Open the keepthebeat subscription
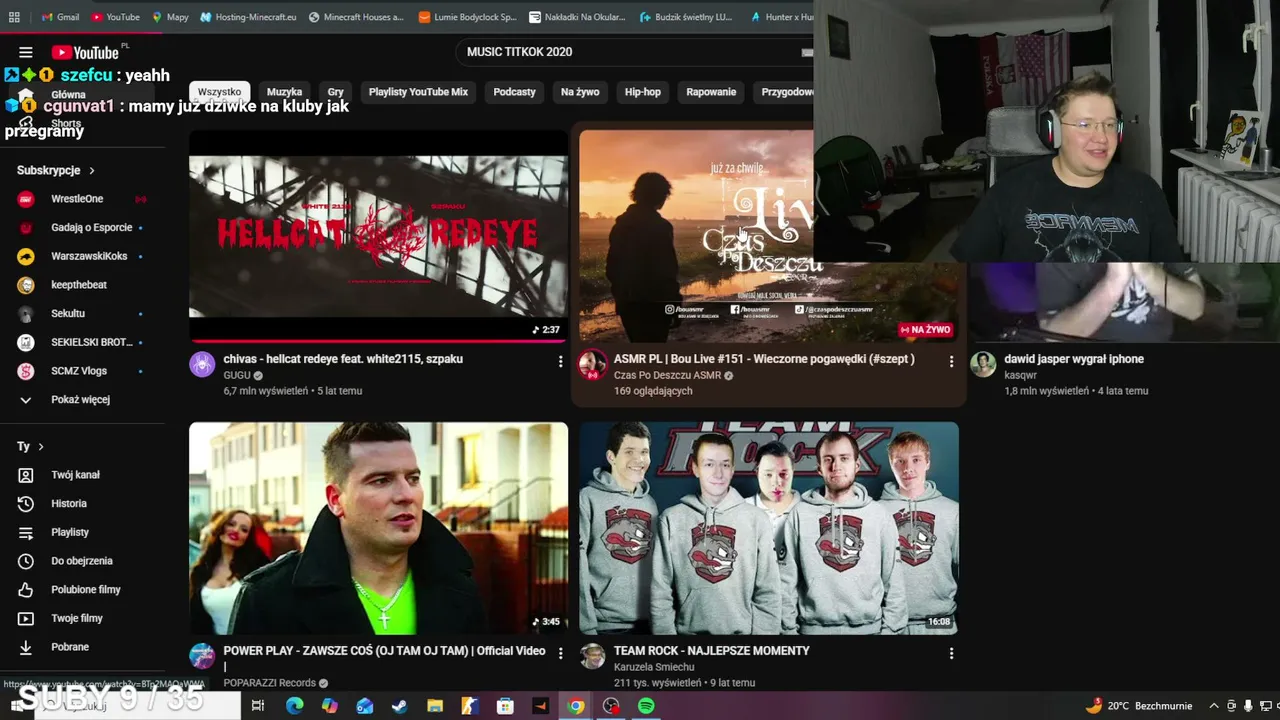Image resolution: width=1280 pixels, height=720 pixels. [80, 285]
